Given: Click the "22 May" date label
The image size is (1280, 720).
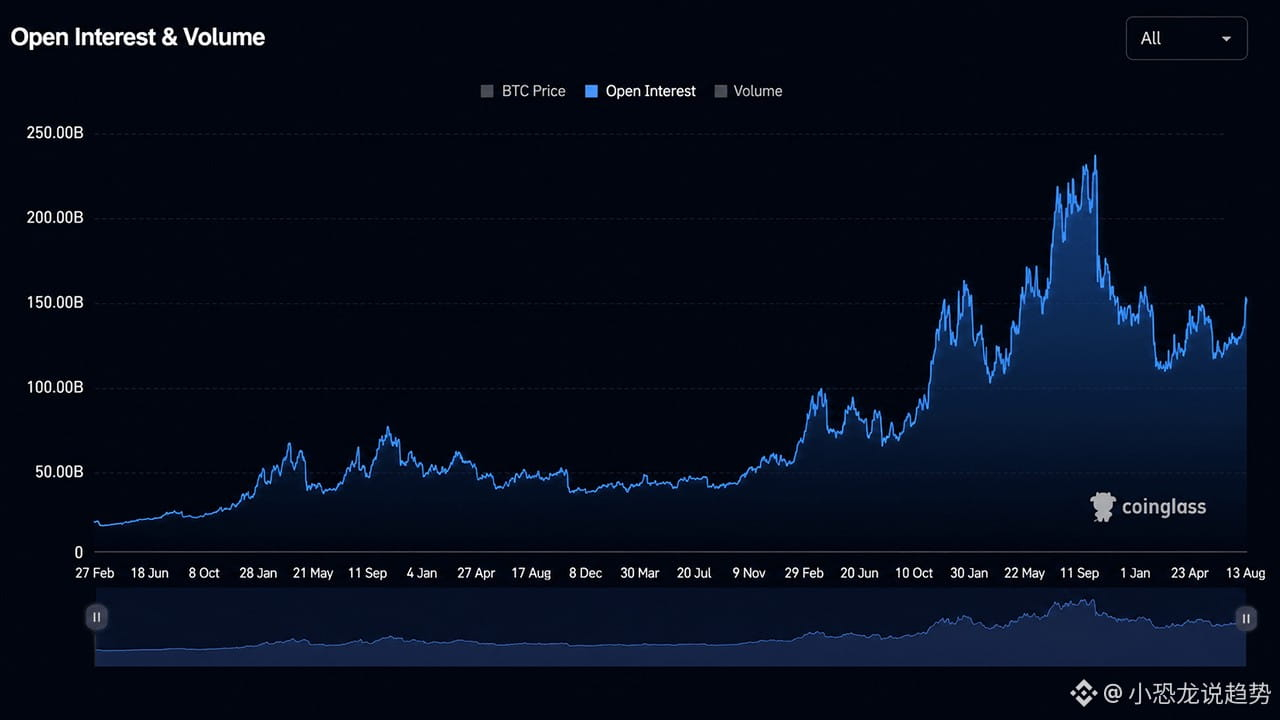Looking at the screenshot, I should (x=1024, y=573).
